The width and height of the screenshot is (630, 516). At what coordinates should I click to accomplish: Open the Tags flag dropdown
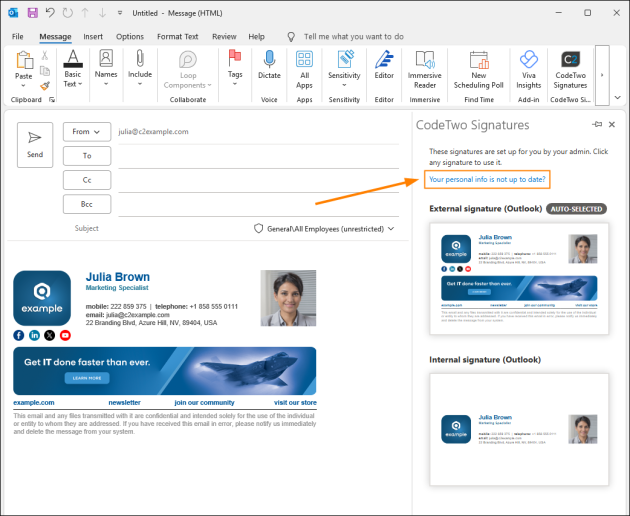coord(235,68)
